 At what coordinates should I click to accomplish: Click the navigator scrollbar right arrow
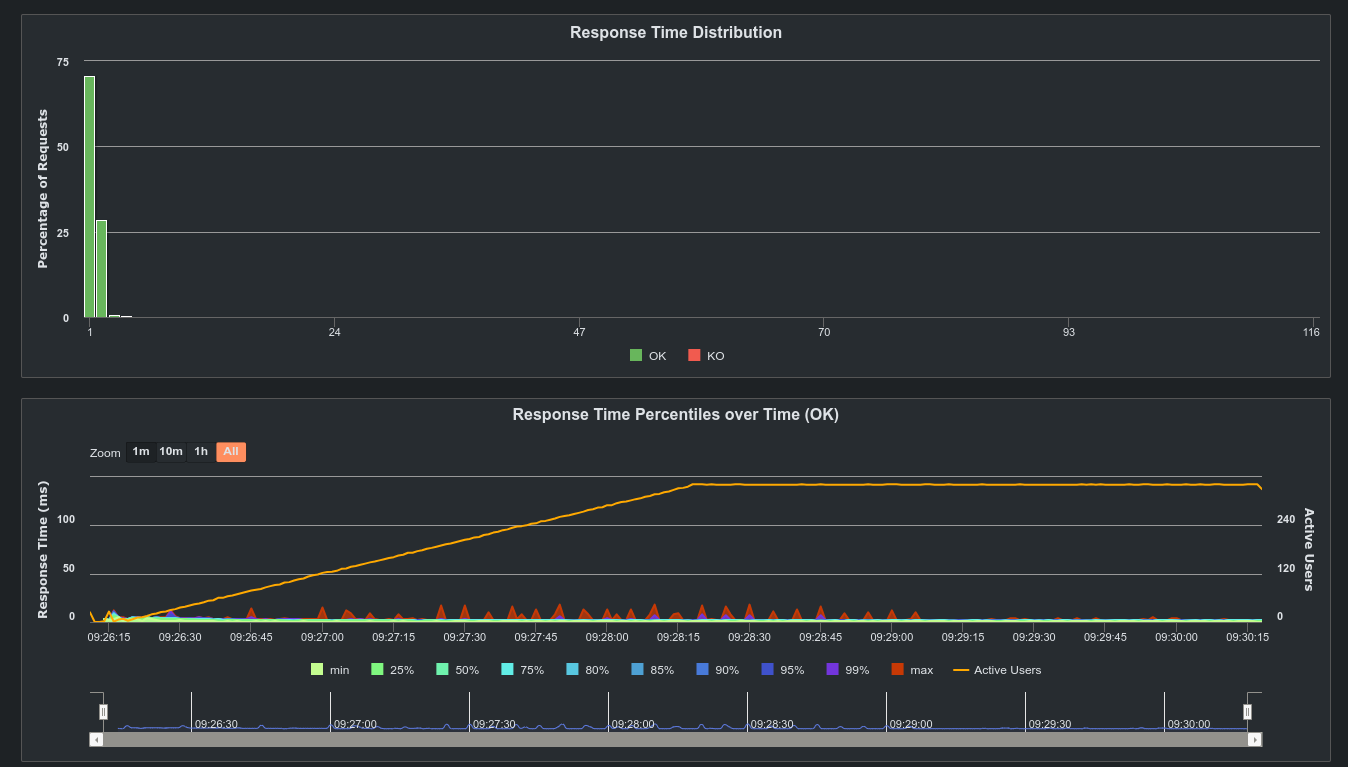1255,739
